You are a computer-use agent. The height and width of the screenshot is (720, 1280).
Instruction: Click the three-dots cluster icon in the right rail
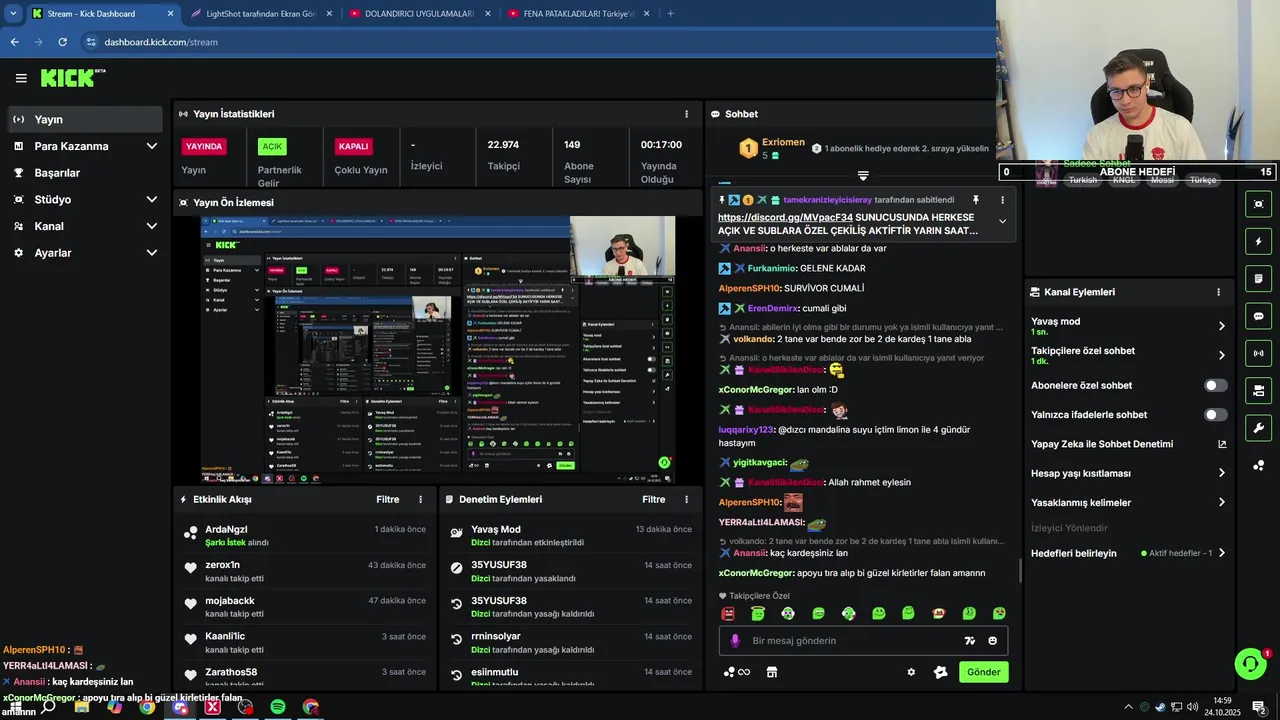coord(1258,465)
